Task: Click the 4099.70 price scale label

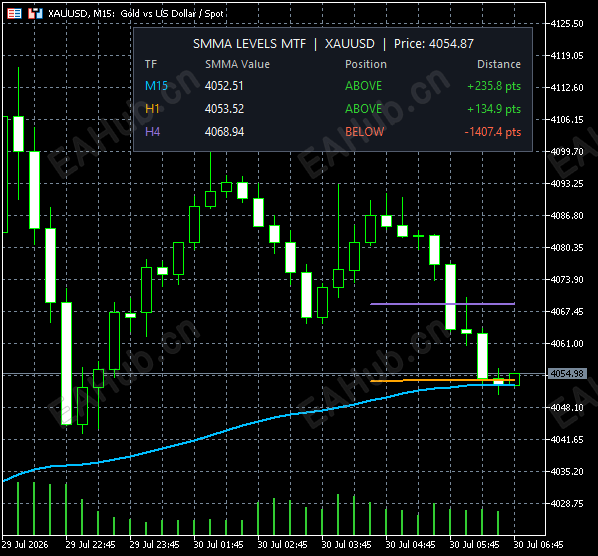Action: tap(567, 152)
